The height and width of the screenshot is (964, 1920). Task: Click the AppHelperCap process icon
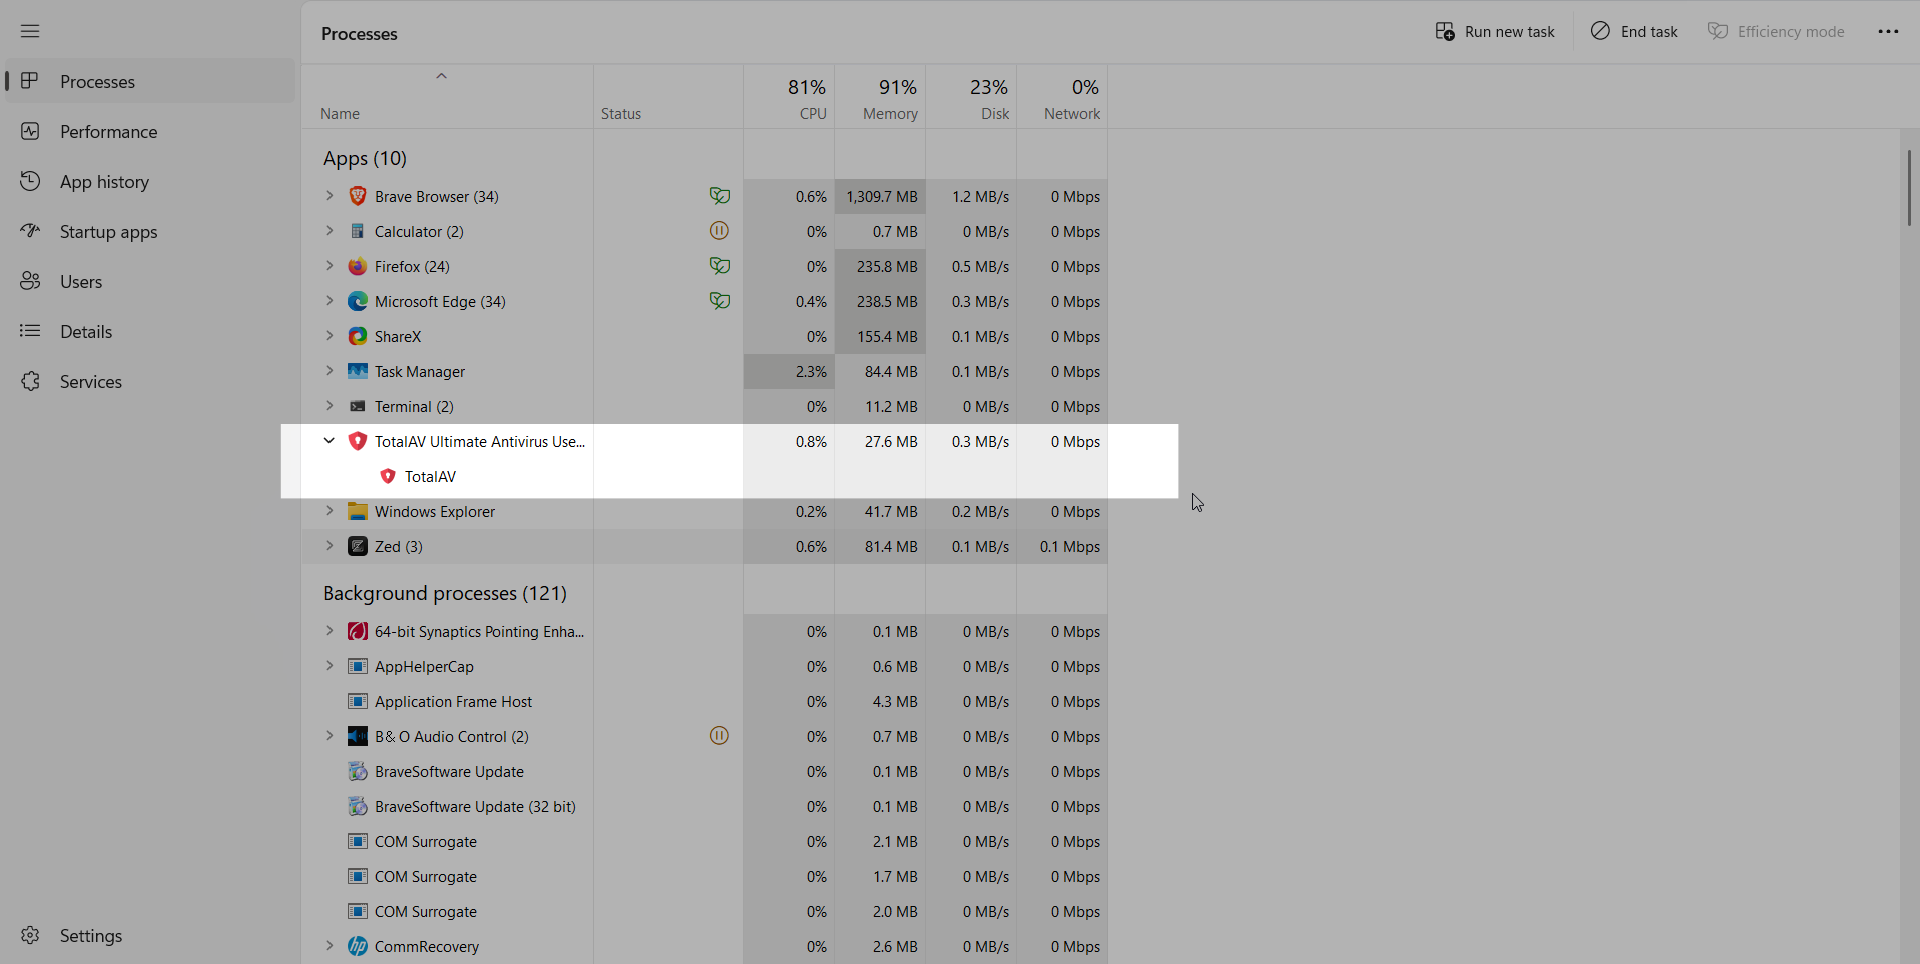tap(358, 666)
